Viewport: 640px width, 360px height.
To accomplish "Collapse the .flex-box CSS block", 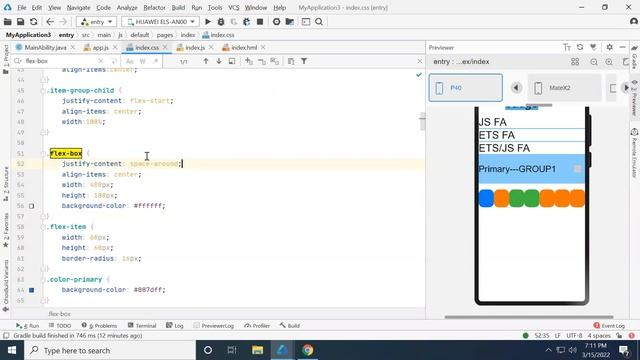I will (x=43, y=153).
